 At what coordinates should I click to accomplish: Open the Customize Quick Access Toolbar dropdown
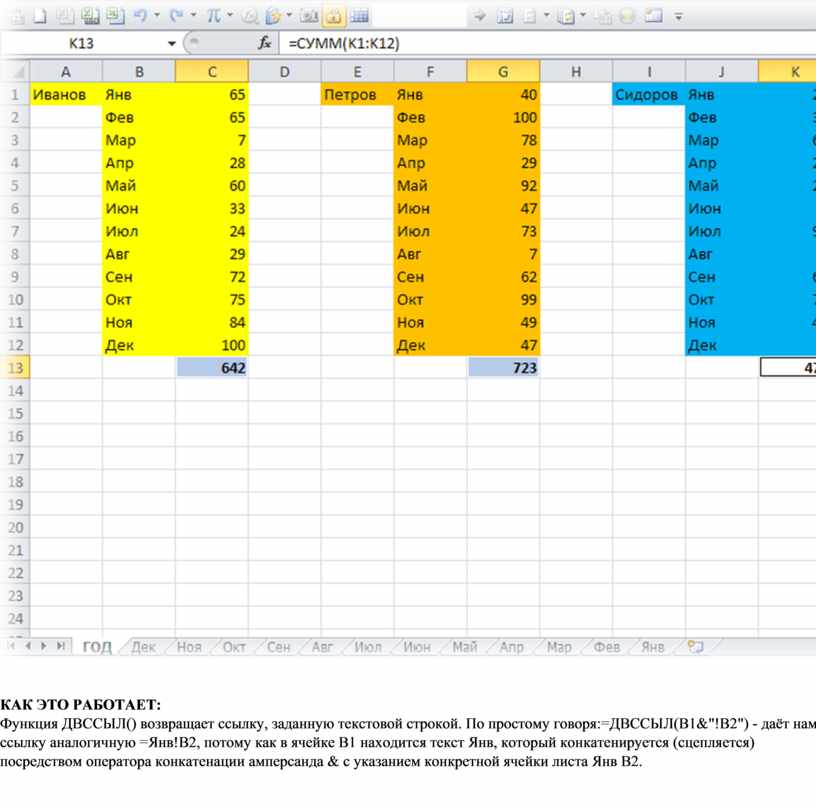click(x=680, y=16)
